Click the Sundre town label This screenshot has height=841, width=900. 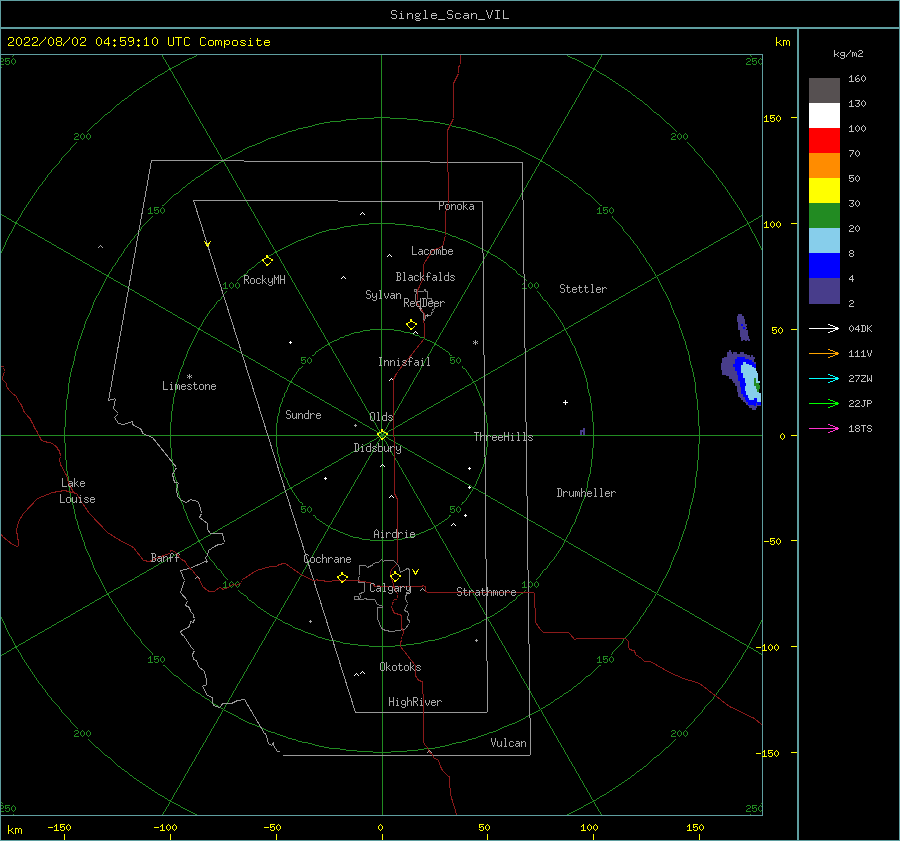pos(303,415)
